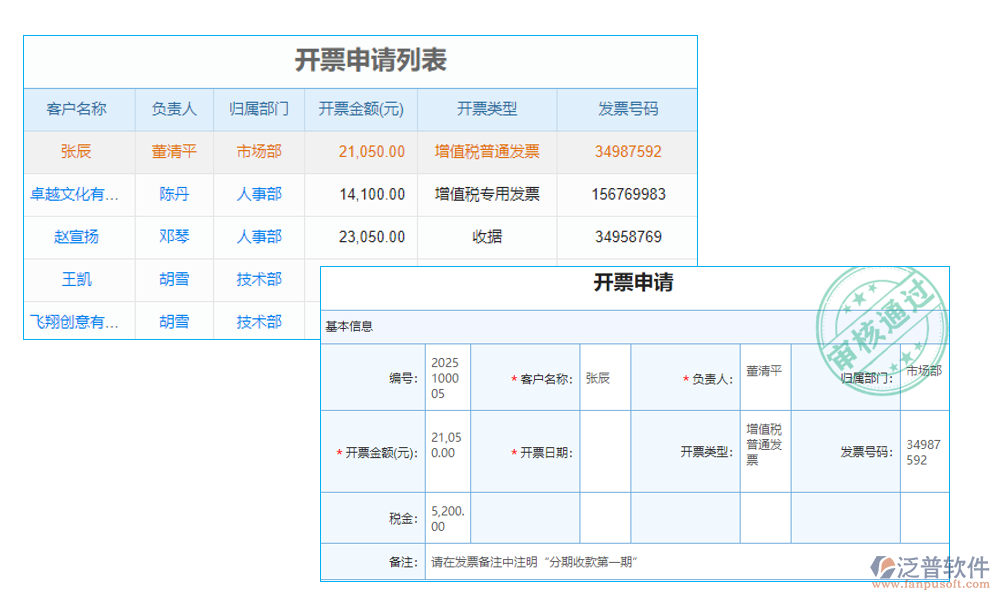Click invoice number 34987592 in 张辰 row
Screen dimensions: 1000x600
[628, 152]
